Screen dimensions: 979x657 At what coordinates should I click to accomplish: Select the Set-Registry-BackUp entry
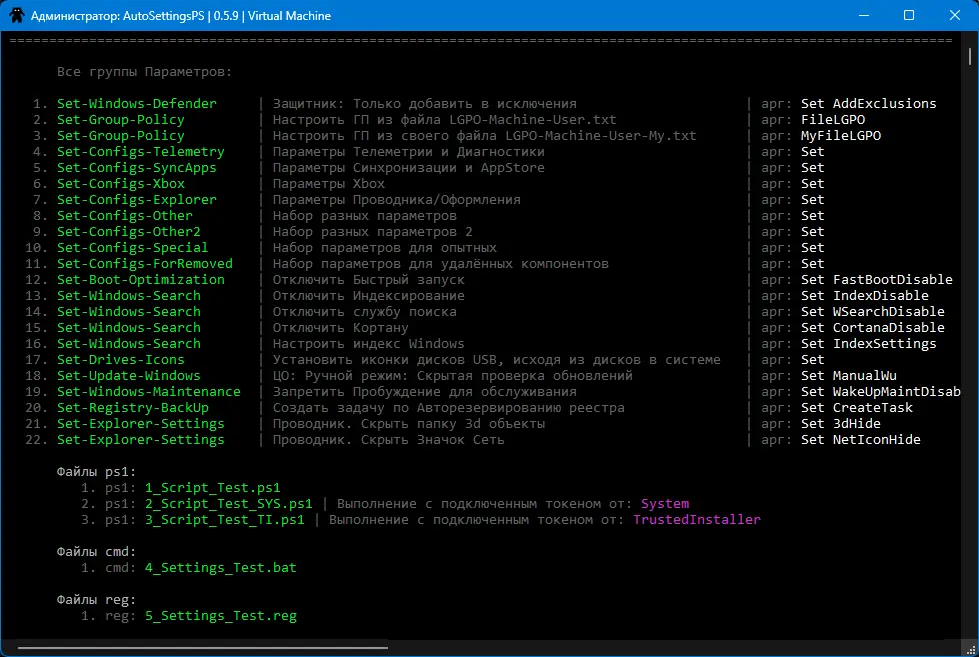[x=132, y=408]
